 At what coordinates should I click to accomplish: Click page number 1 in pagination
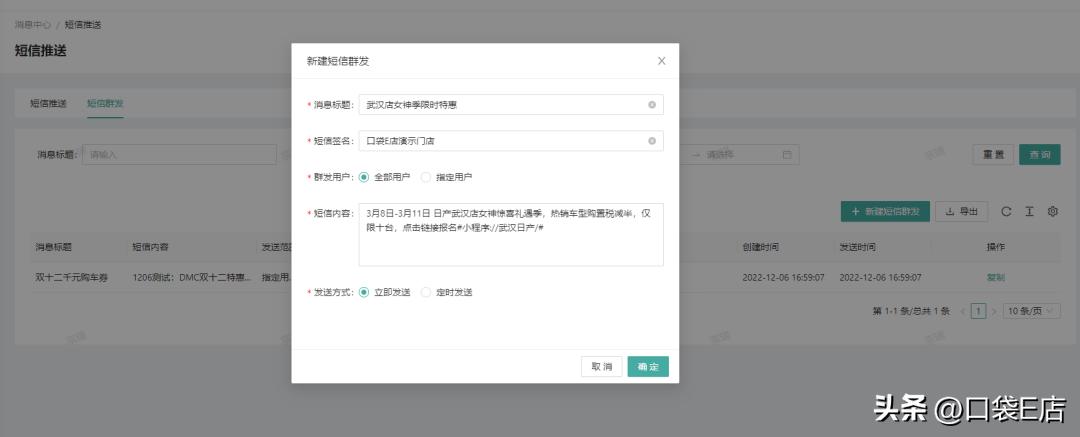(x=978, y=311)
